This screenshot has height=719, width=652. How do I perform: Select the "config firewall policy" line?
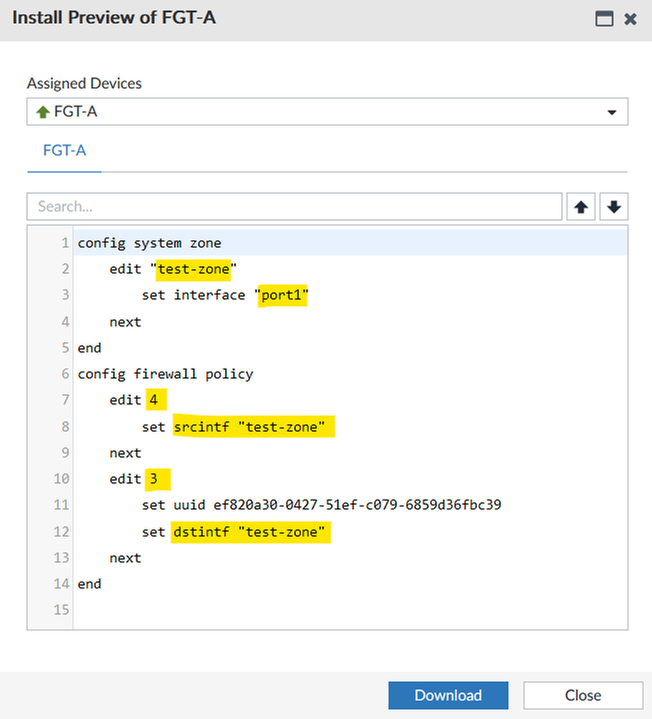[165, 374]
